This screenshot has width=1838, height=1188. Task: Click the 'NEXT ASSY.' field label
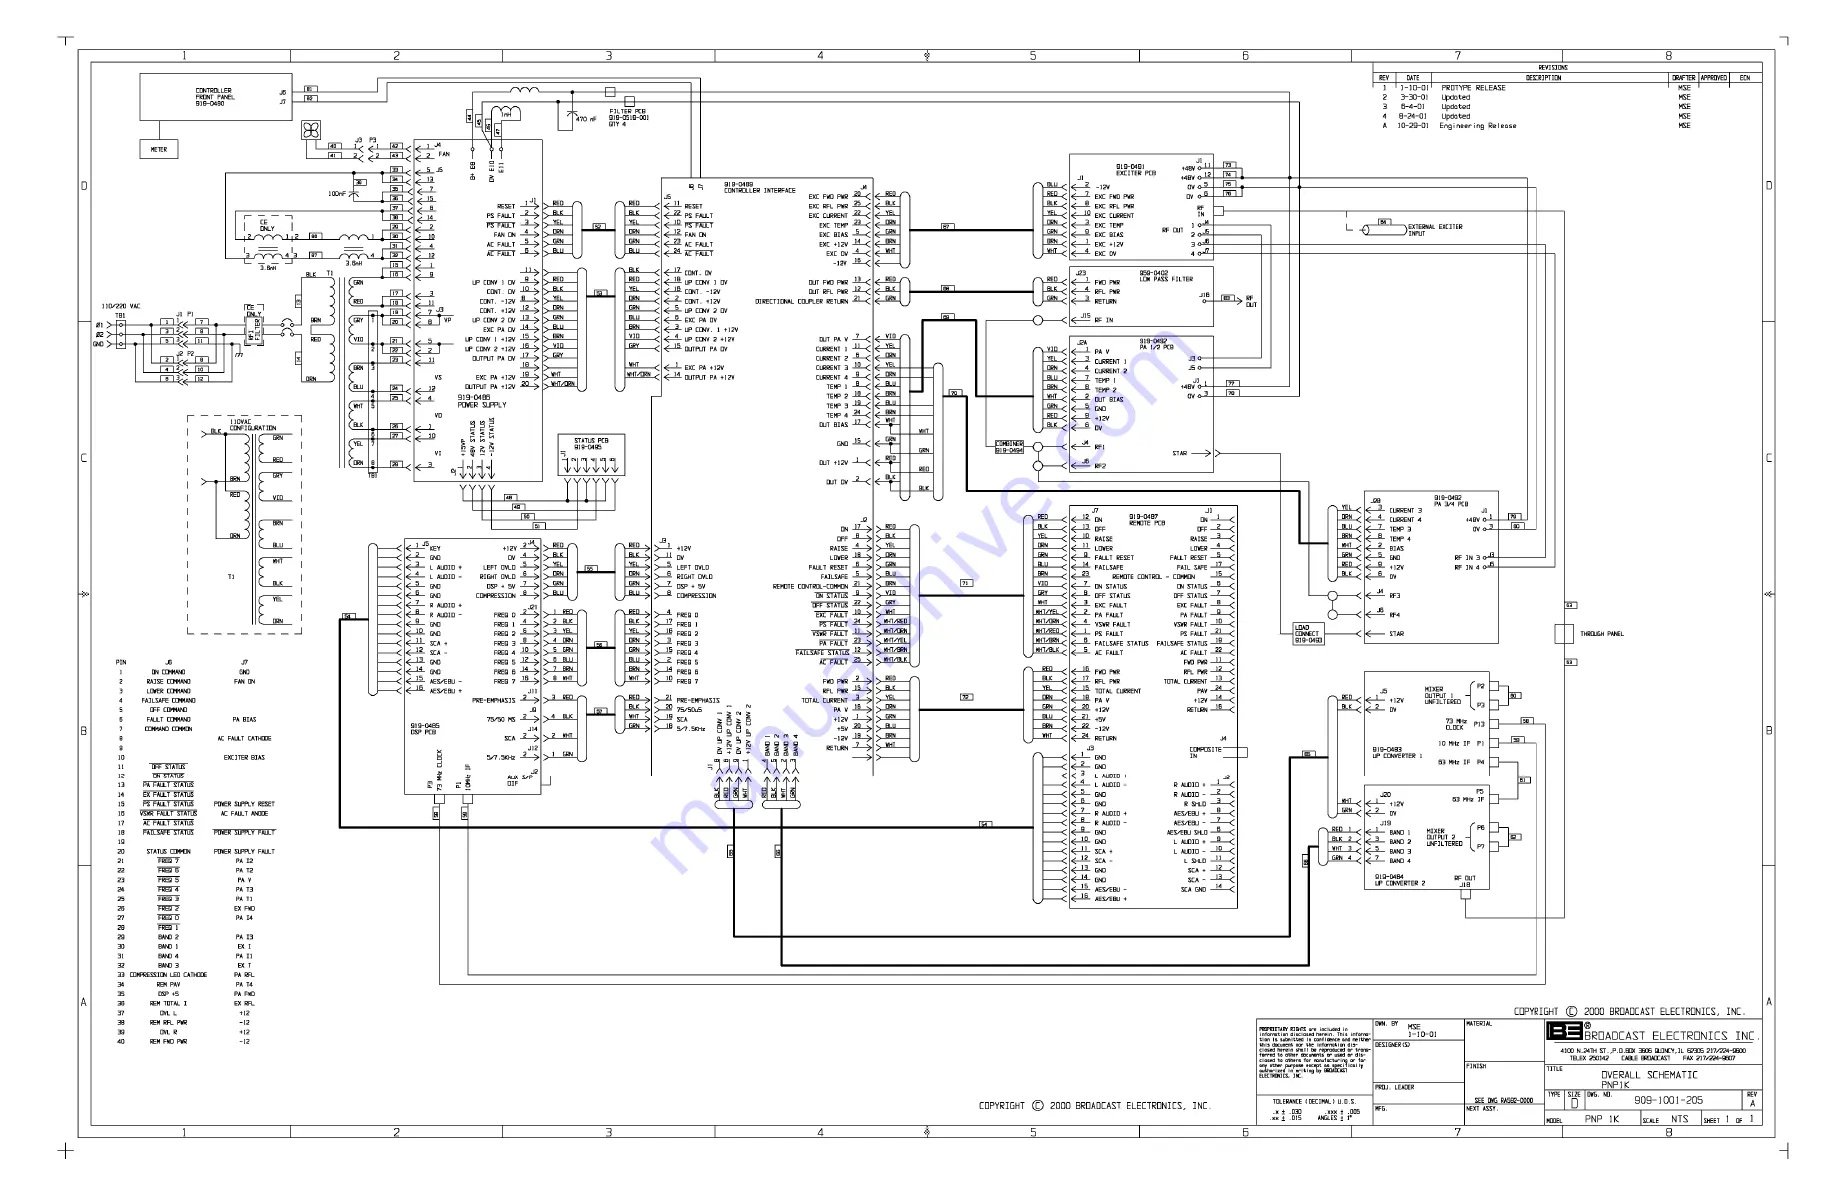coord(1481,1109)
